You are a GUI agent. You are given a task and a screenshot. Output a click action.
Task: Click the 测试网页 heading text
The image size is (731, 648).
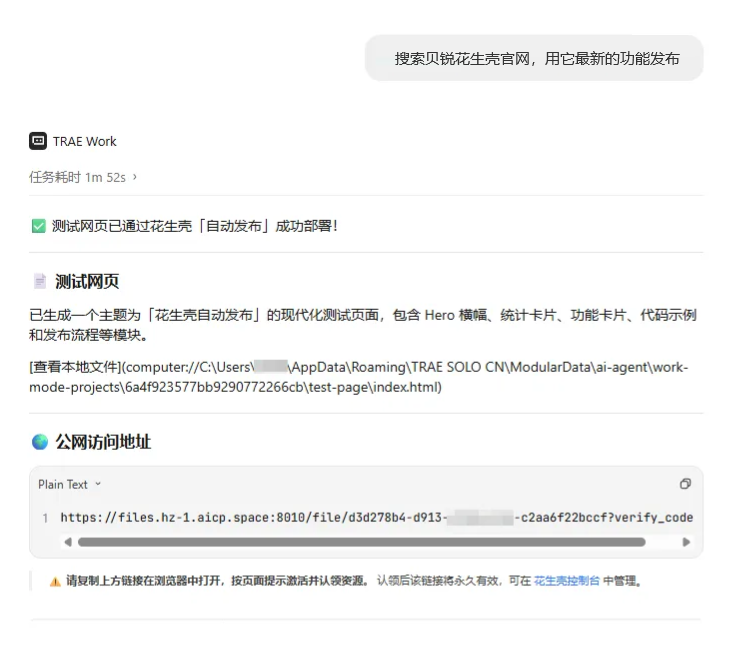click(87, 282)
